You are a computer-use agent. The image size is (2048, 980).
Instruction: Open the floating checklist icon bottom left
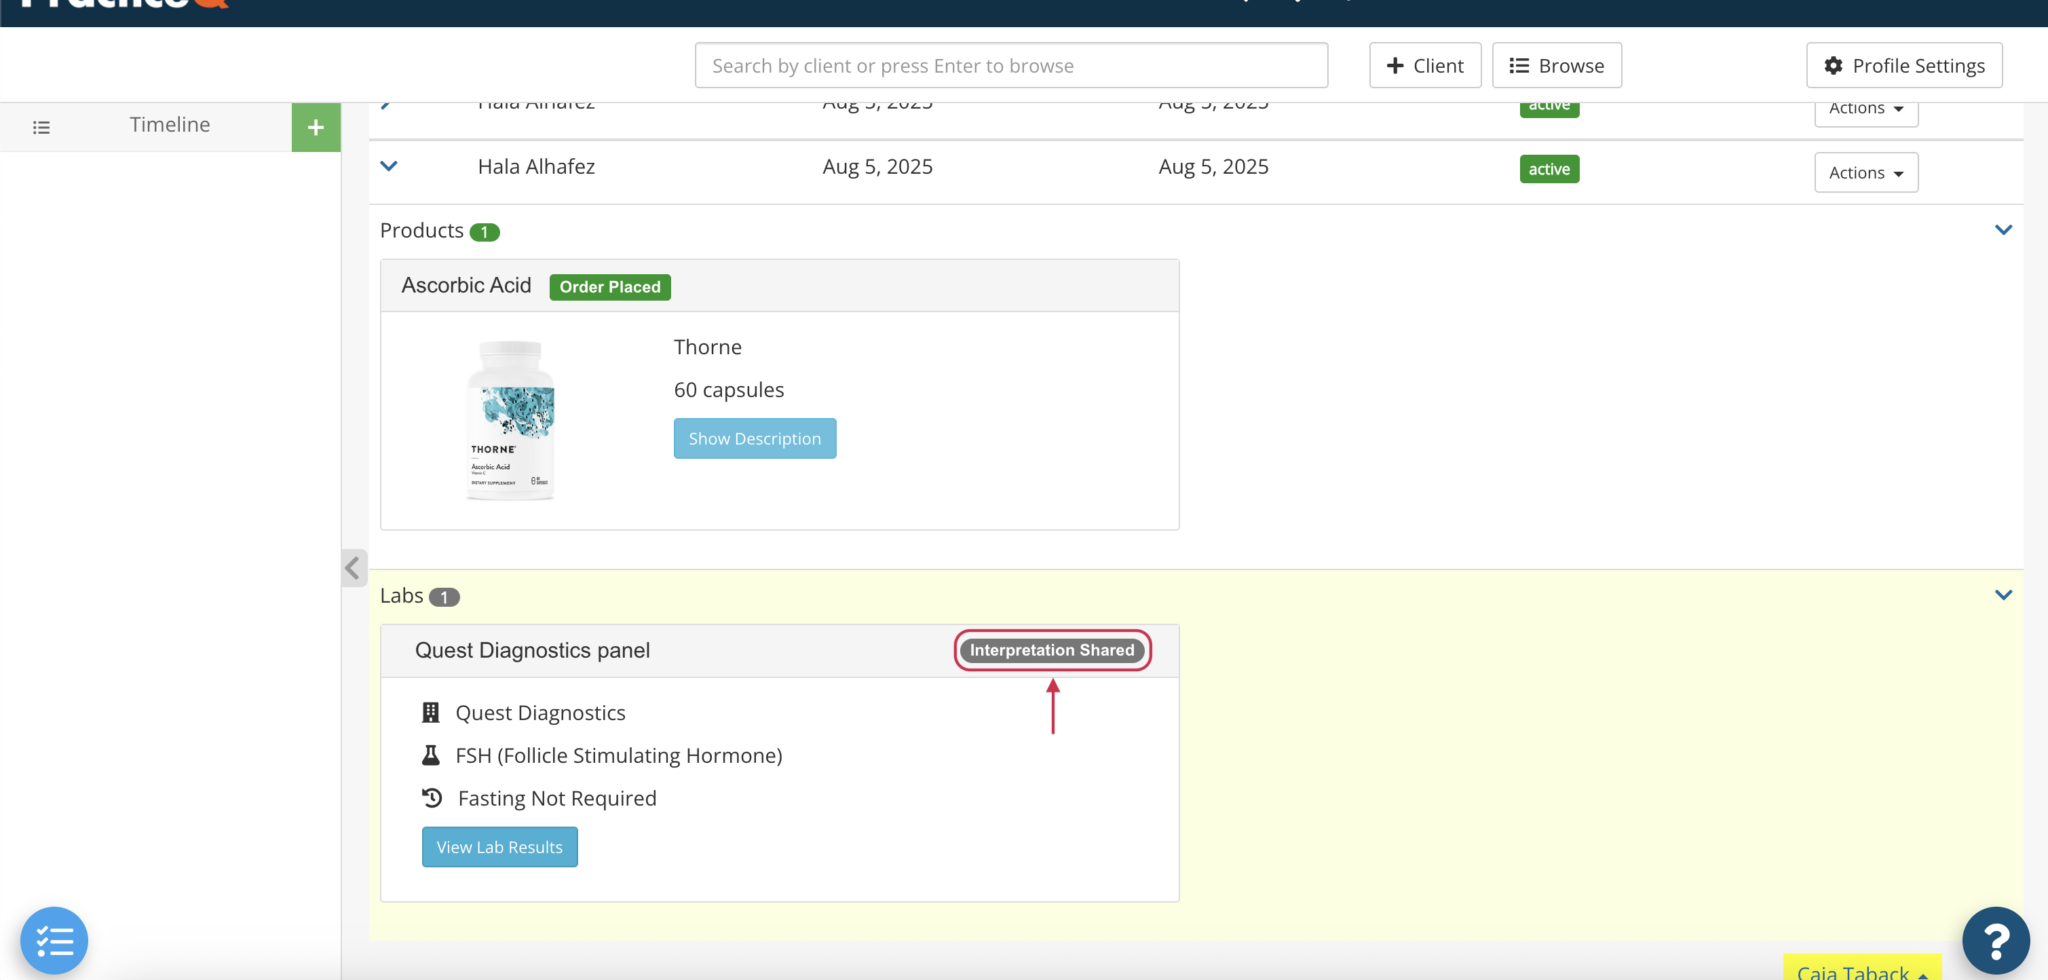click(x=54, y=940)
